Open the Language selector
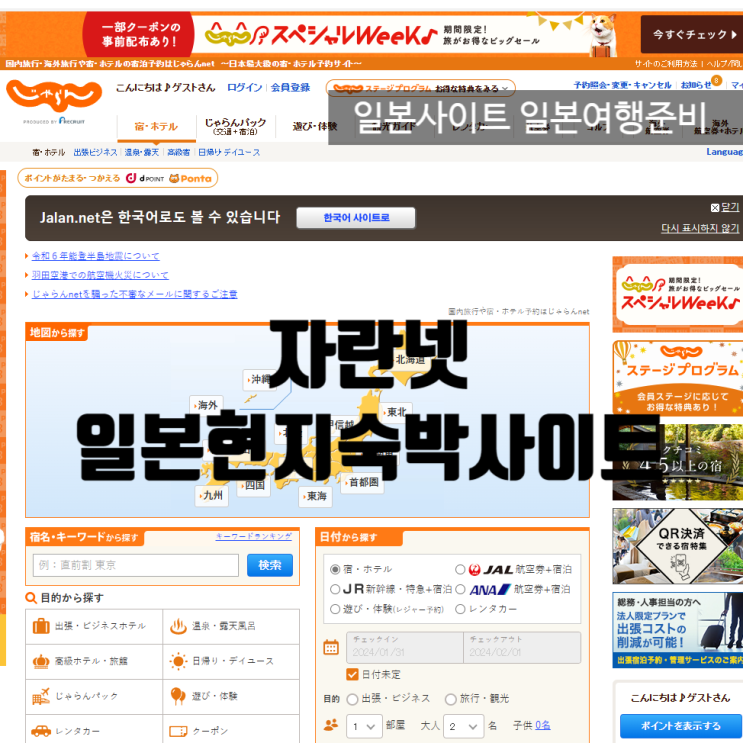 pyautogui.click(x=724, y=152)
